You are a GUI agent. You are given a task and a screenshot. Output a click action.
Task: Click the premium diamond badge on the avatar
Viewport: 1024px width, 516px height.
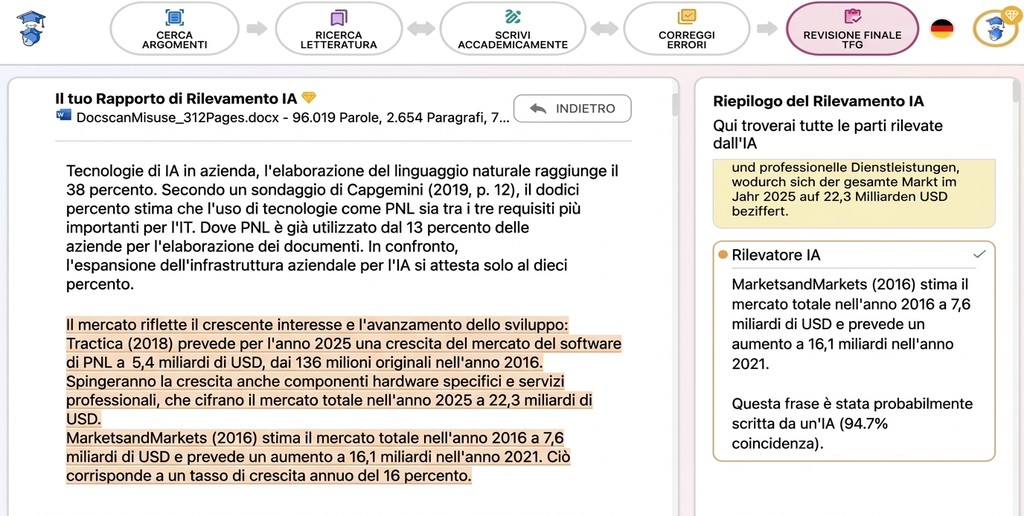click(x=1010, y=16)
